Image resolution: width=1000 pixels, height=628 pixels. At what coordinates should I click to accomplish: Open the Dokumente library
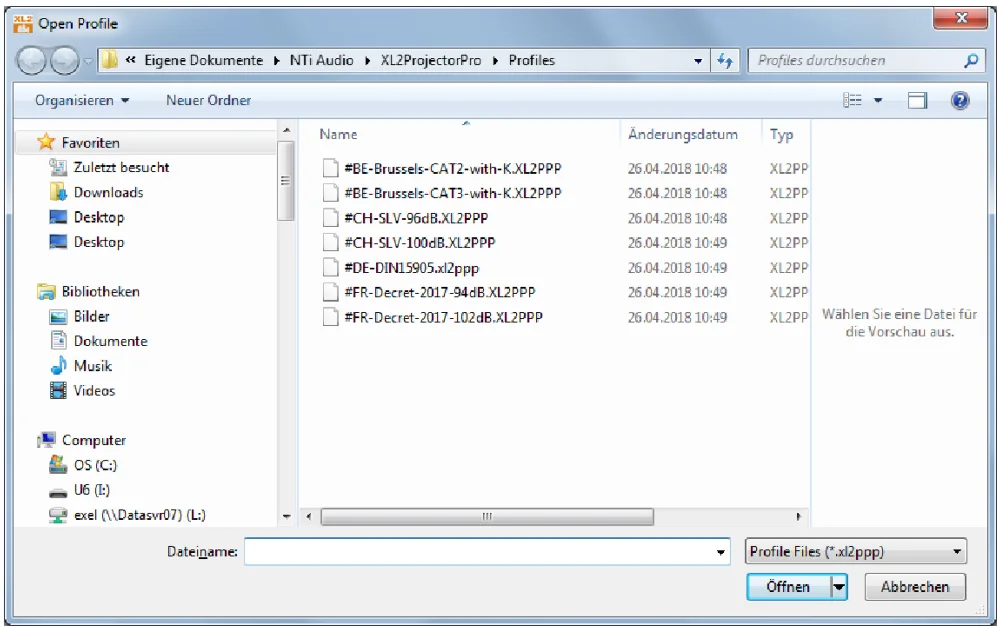pos(110,341)
